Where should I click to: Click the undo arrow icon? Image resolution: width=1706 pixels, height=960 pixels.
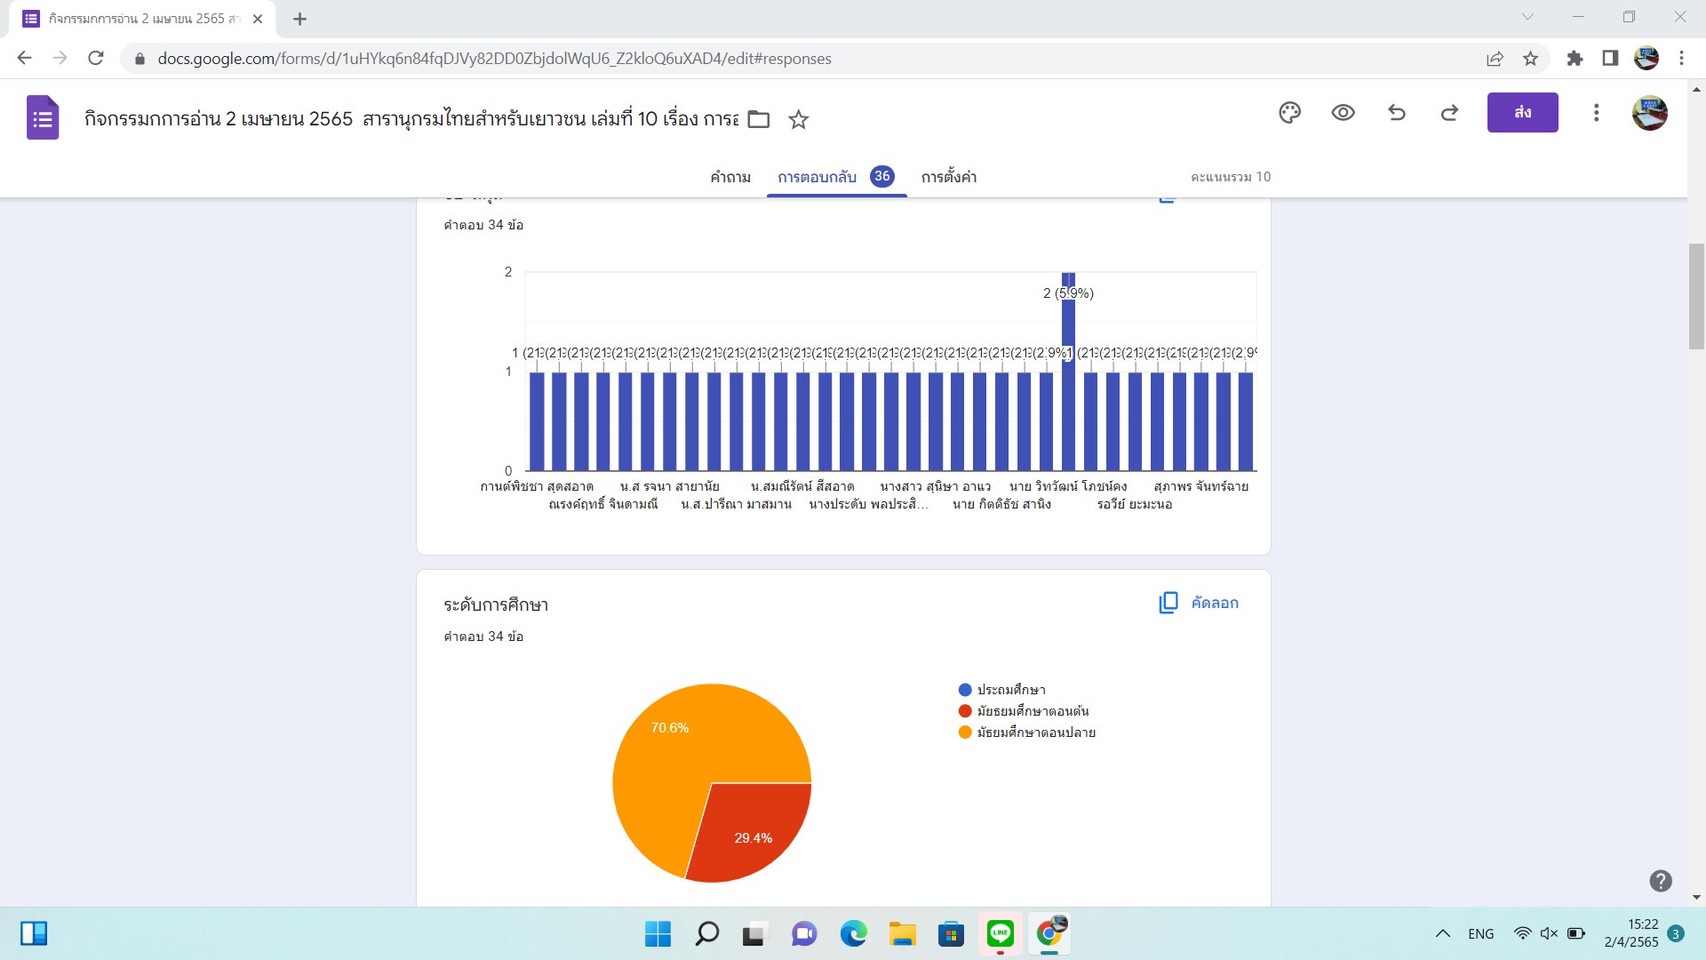[x=1396, y=113]
